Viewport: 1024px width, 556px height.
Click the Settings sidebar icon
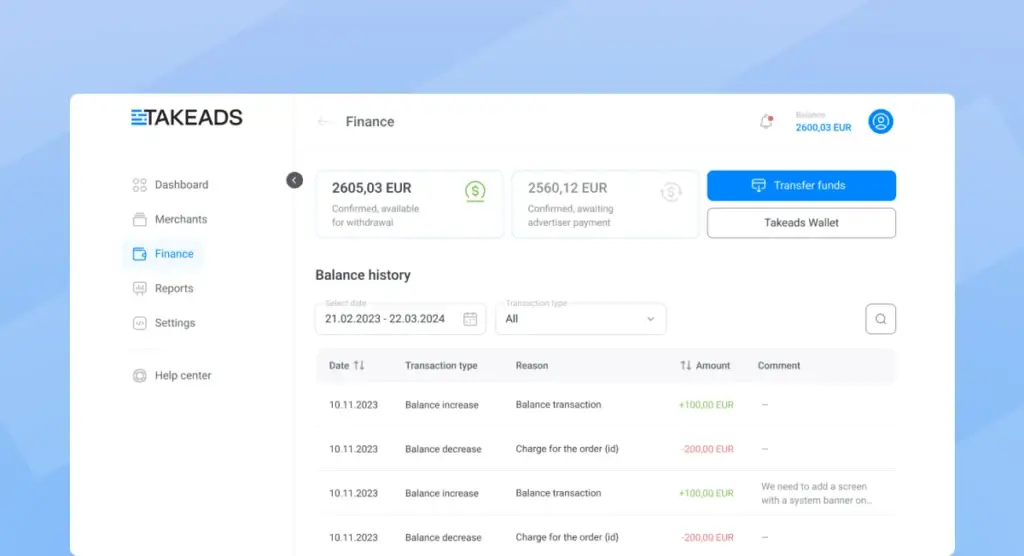click(x=139, y=323)
